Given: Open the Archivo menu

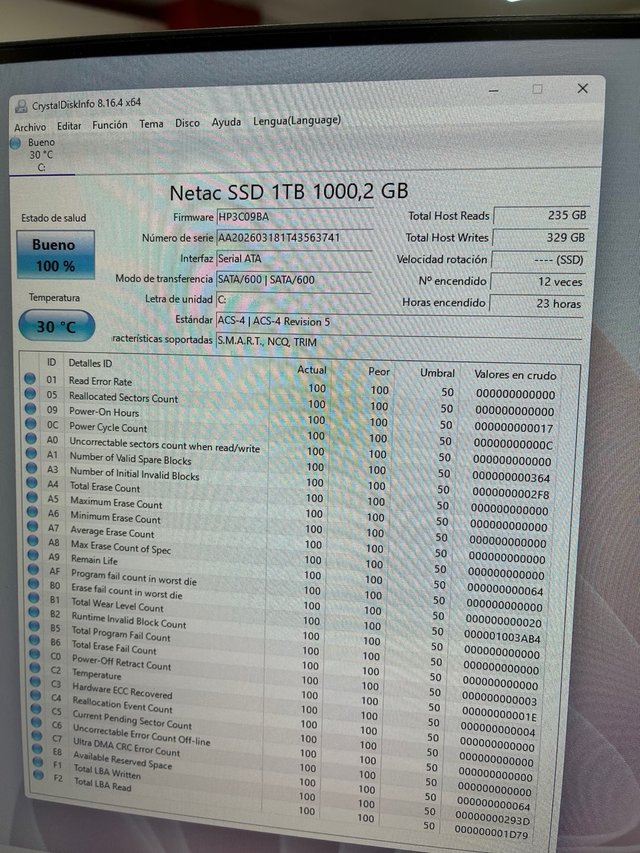Looking at the screenshot, I should pos(30,127).
